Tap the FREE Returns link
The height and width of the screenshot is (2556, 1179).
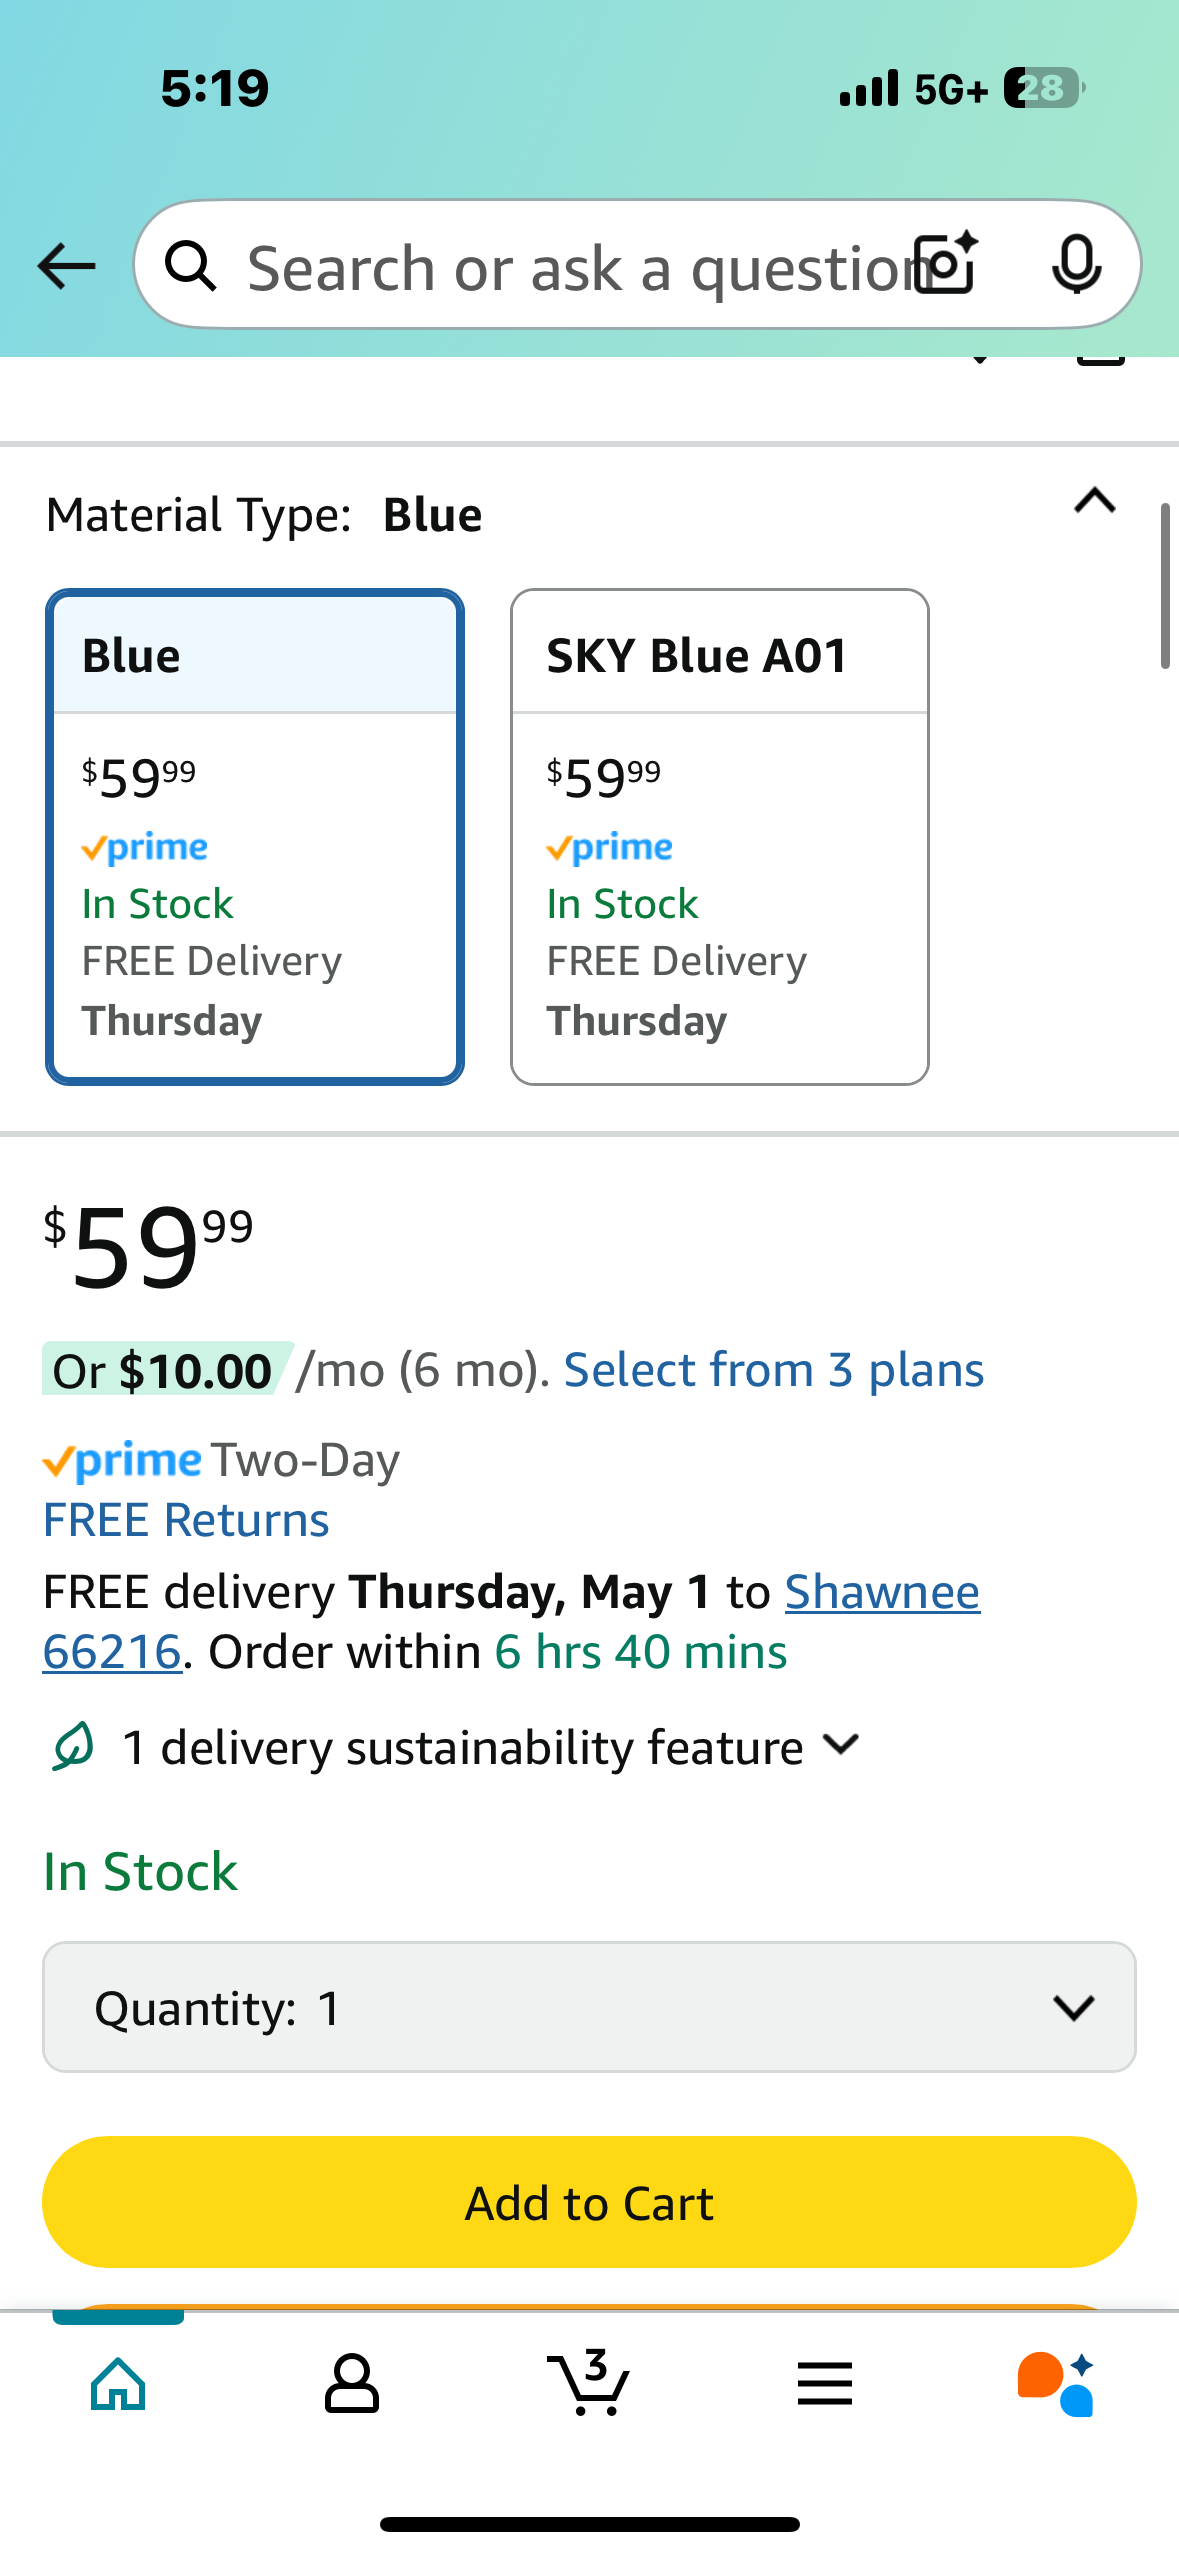click(186, 1520)
